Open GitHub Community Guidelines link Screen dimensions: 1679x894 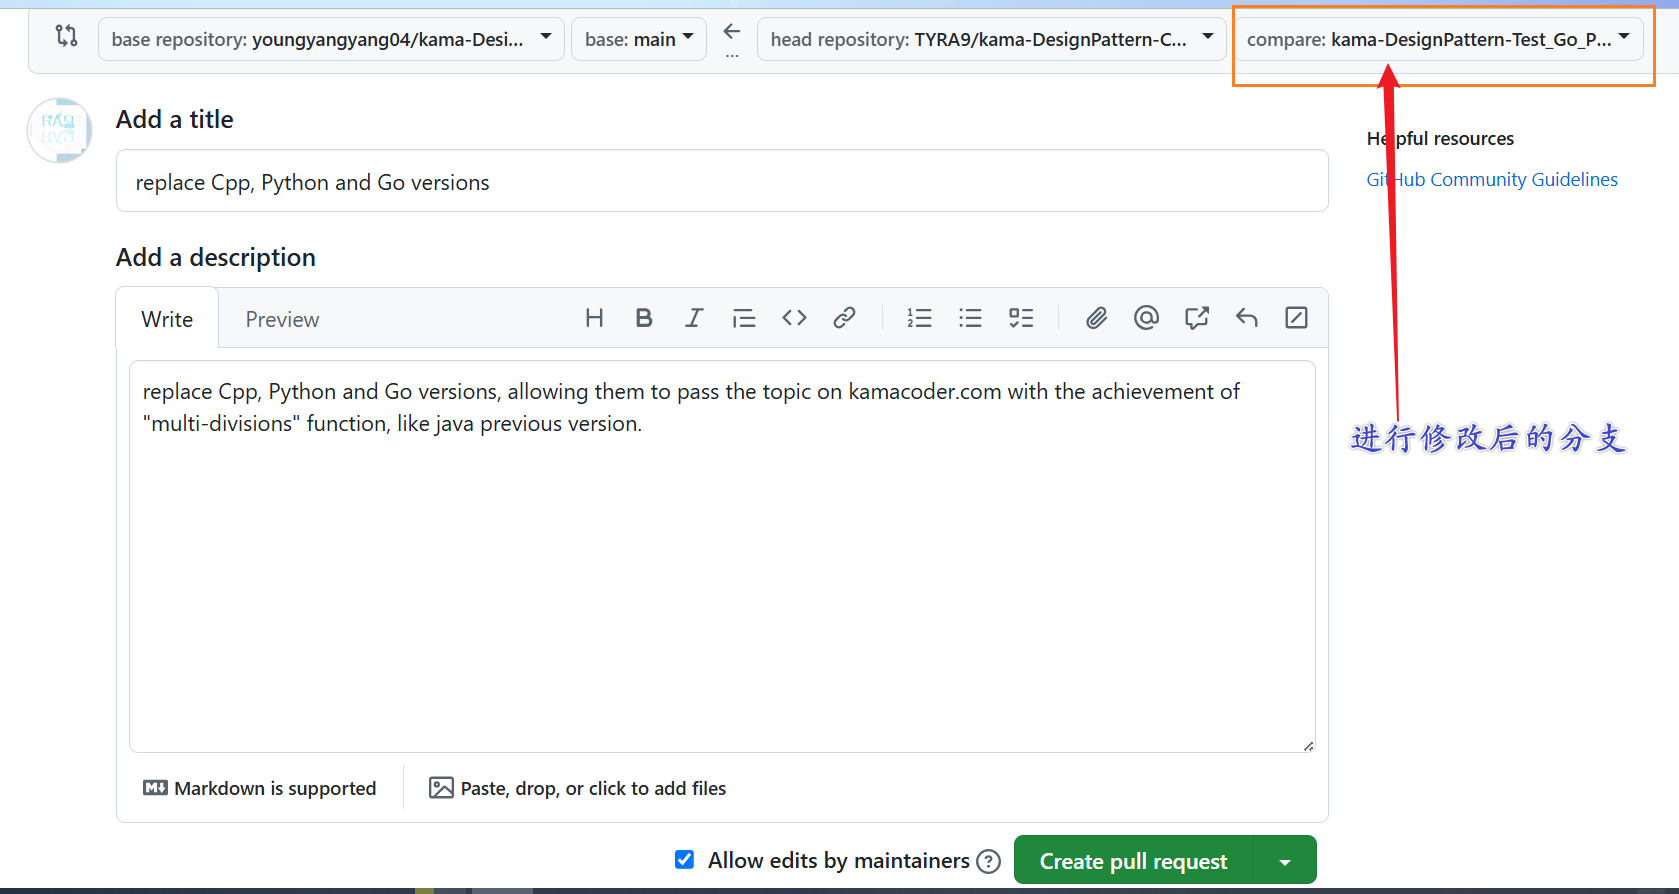(x=1492, y=179)
